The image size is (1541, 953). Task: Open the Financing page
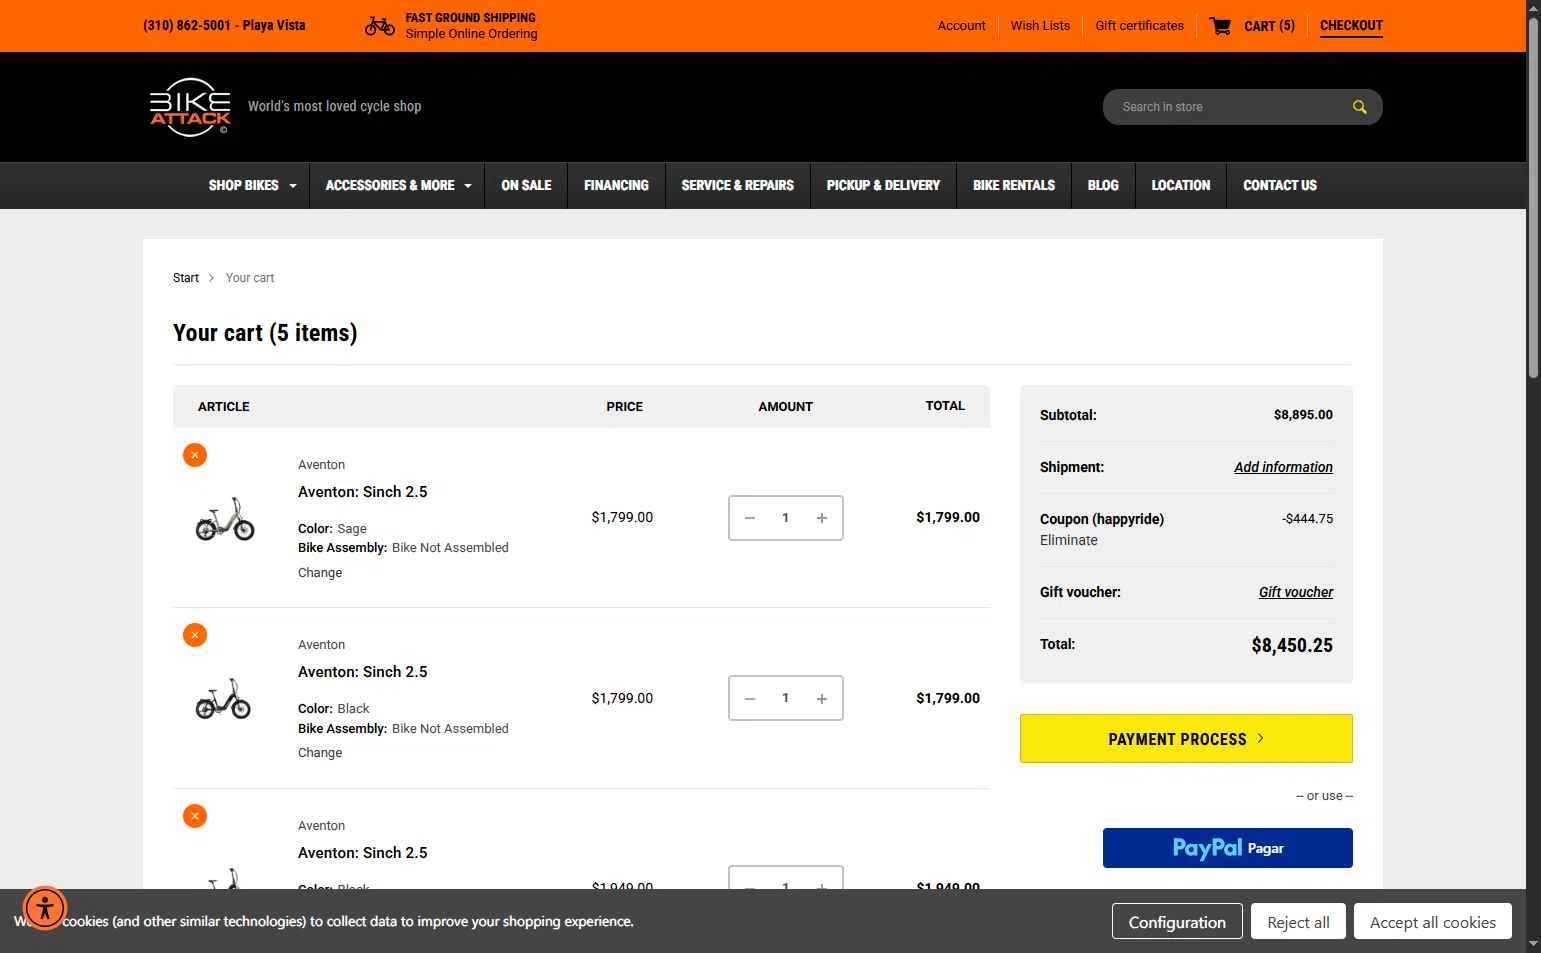pyautogui.click(x=616, y=185)
